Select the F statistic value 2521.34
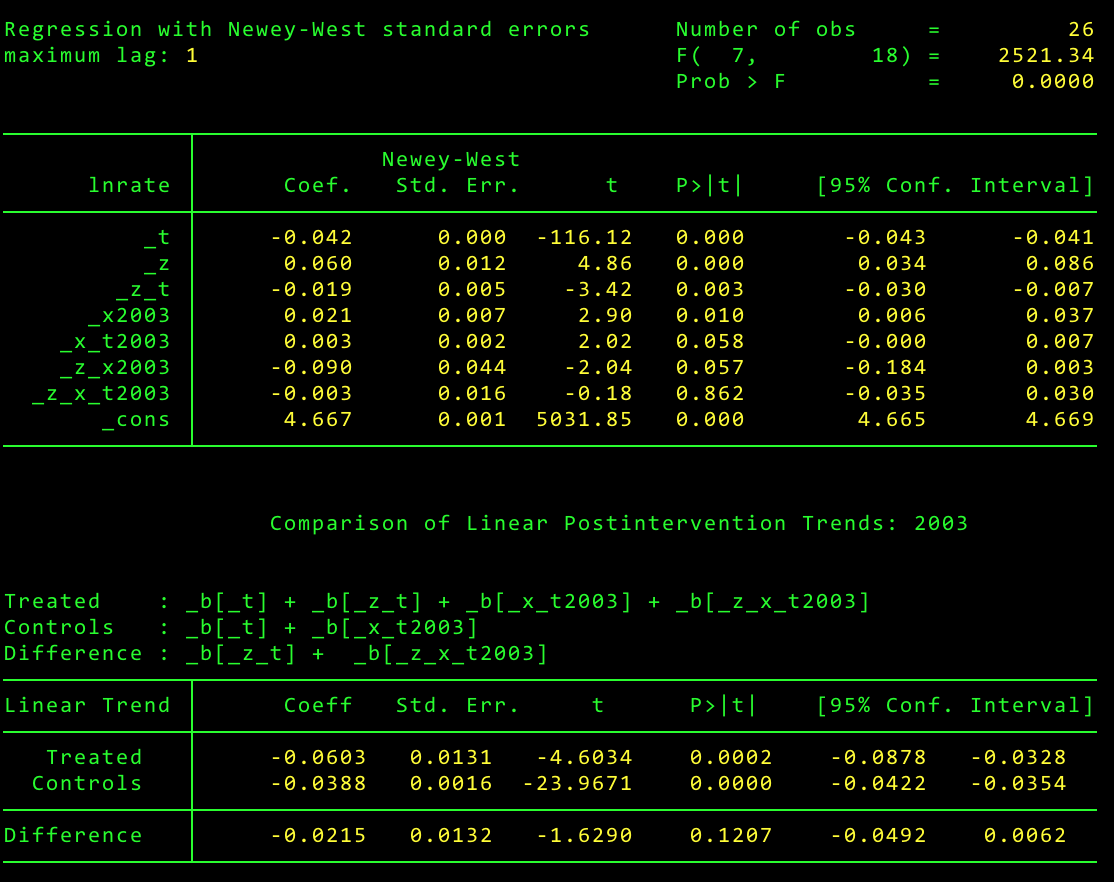The height and width of the screenshot is (882, 1114). (1046, 56)
